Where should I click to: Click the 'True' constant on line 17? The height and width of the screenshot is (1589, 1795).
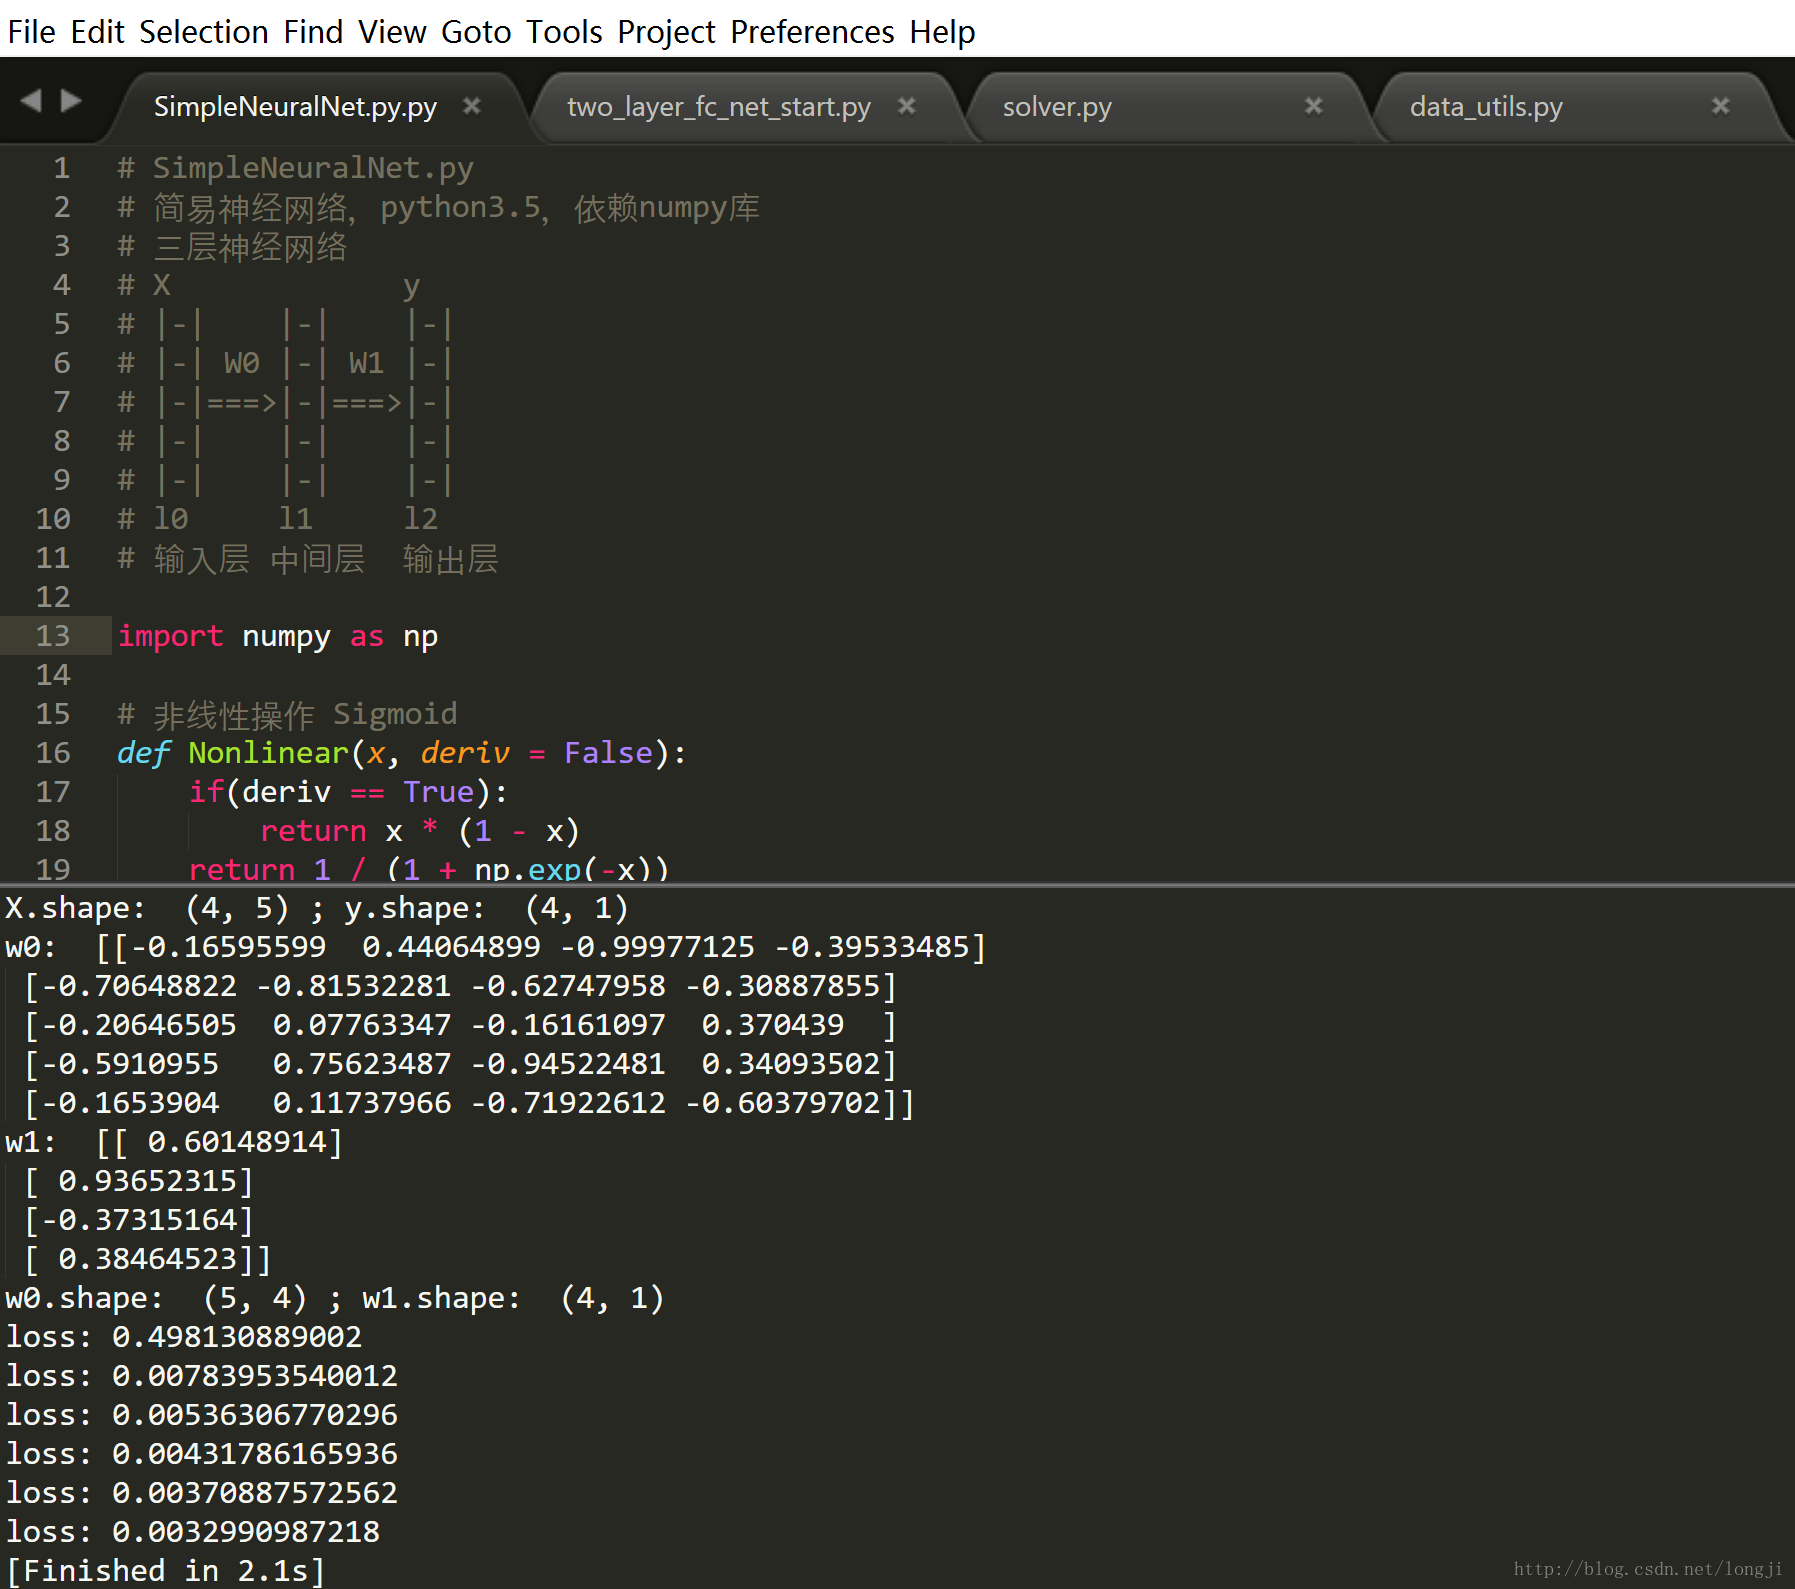(x=438, y=792)
